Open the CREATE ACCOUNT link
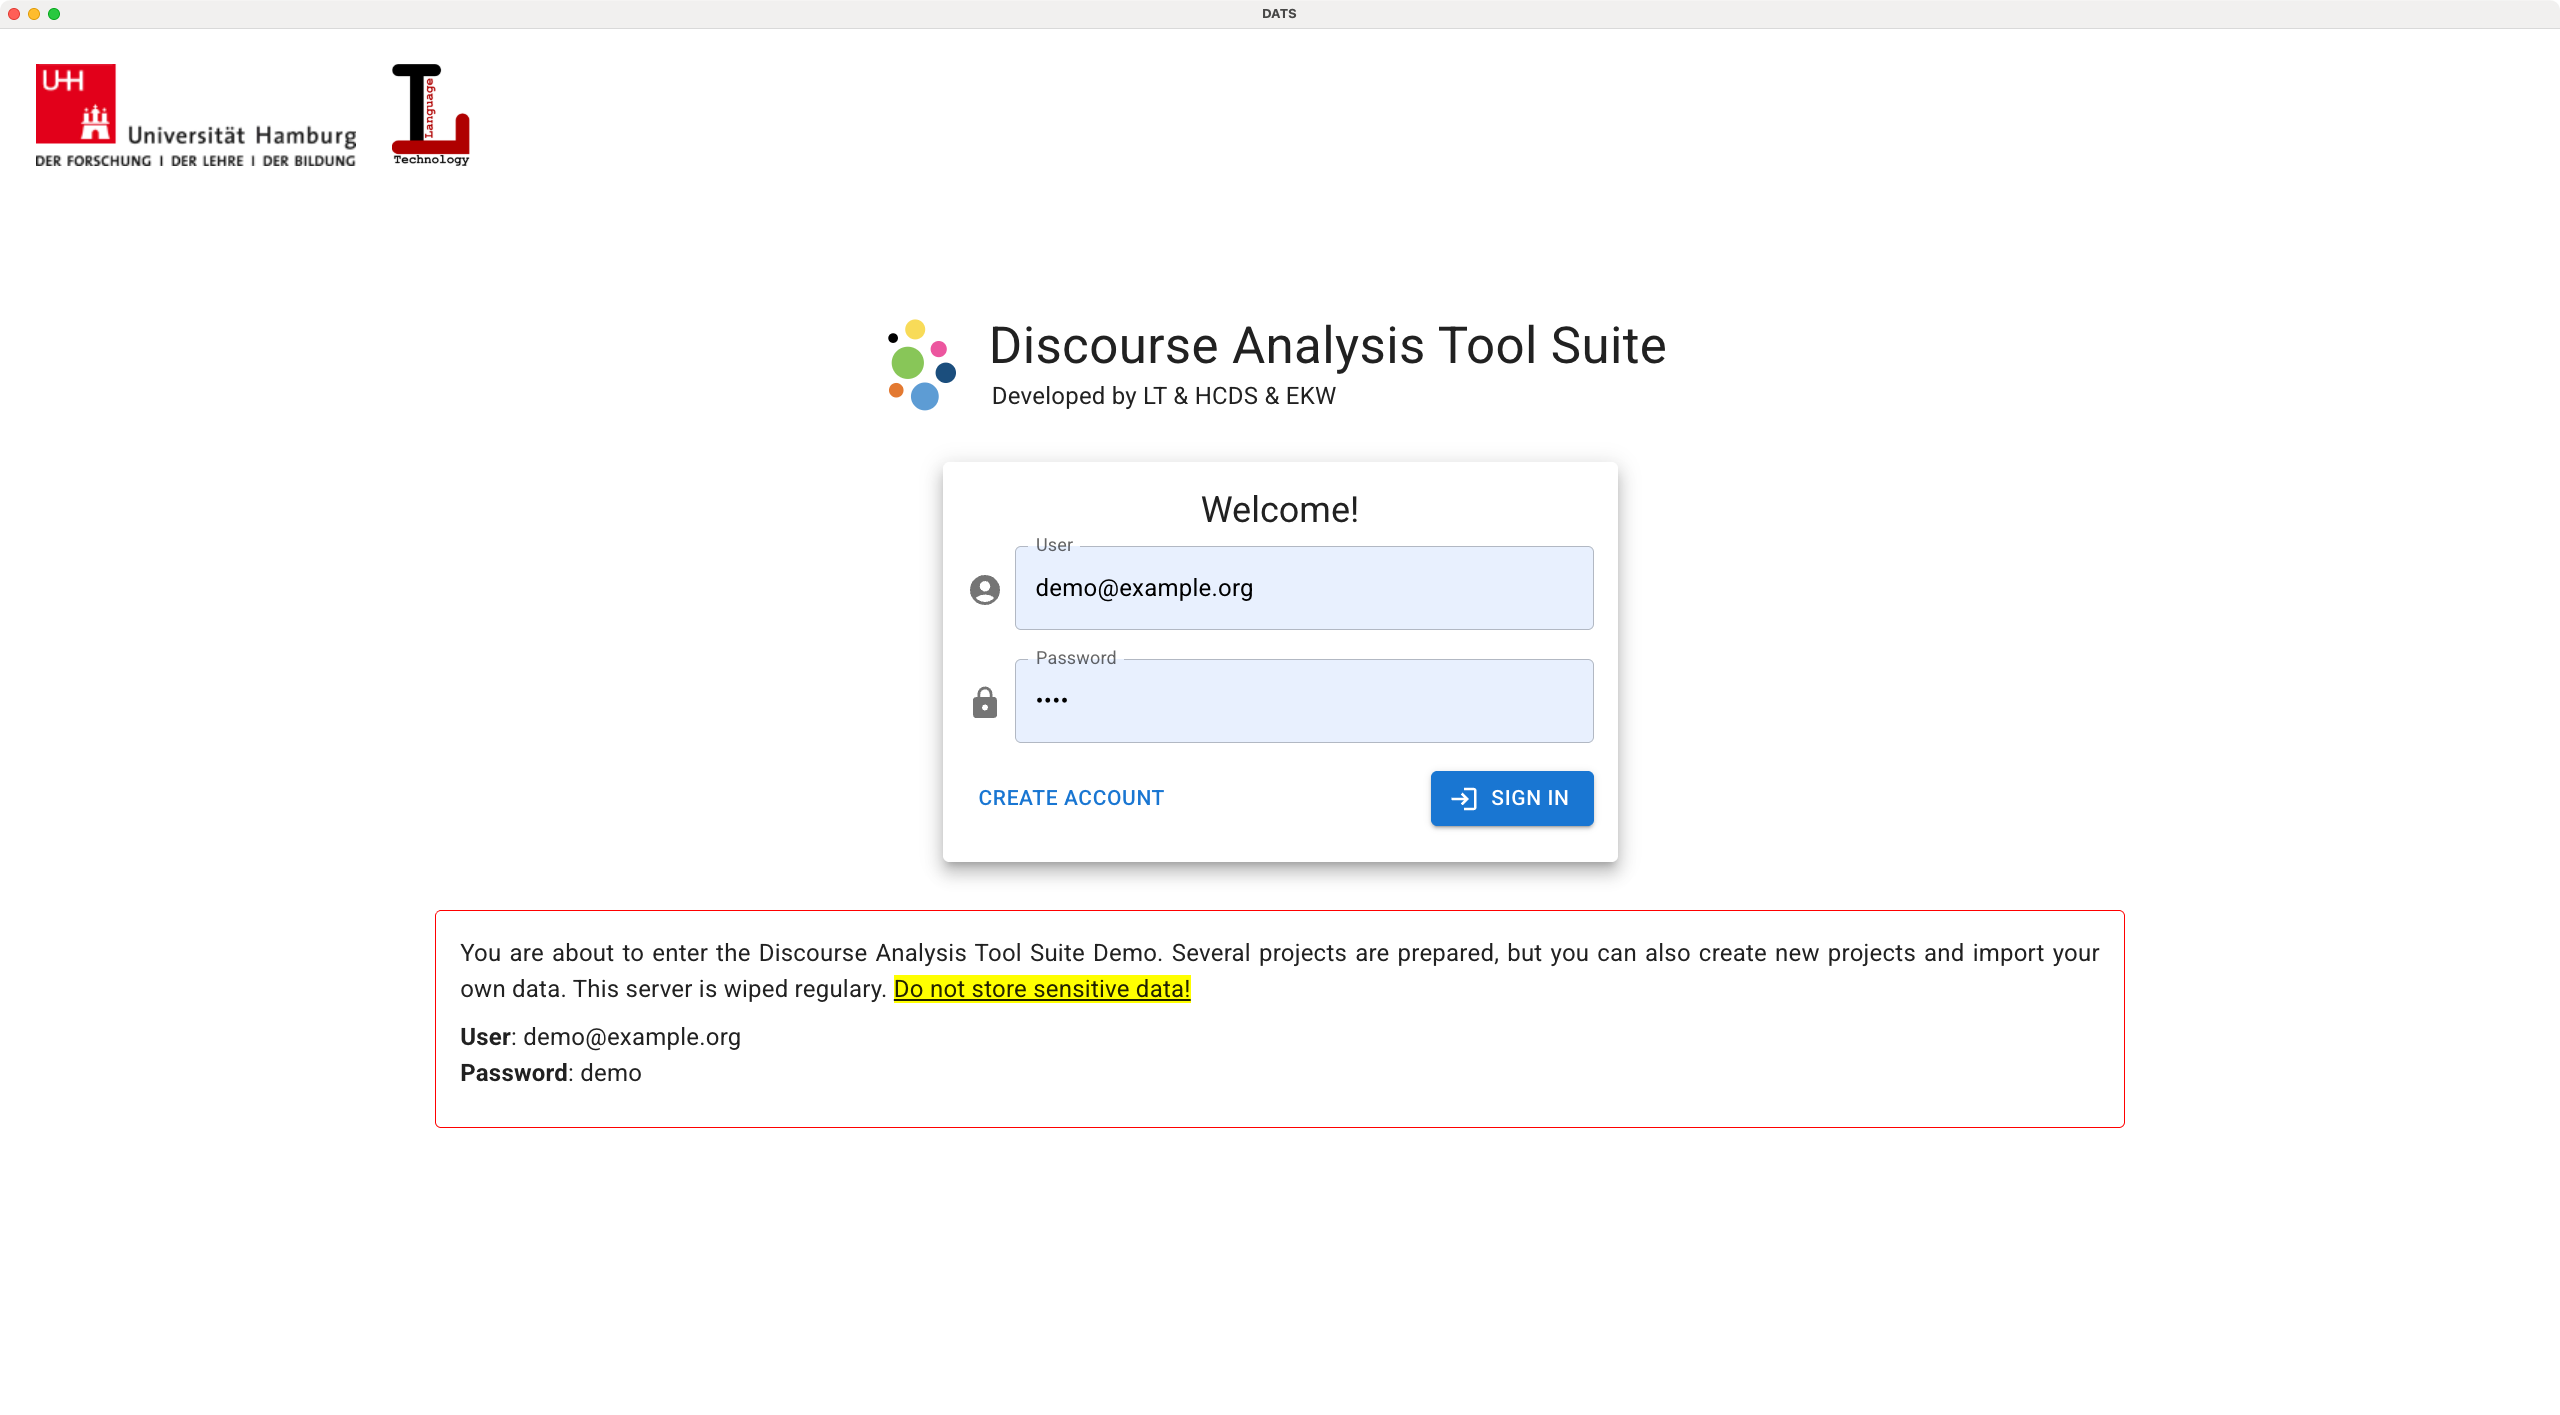Viewport: 2560px width, 1415px height. pos(1071,798)
